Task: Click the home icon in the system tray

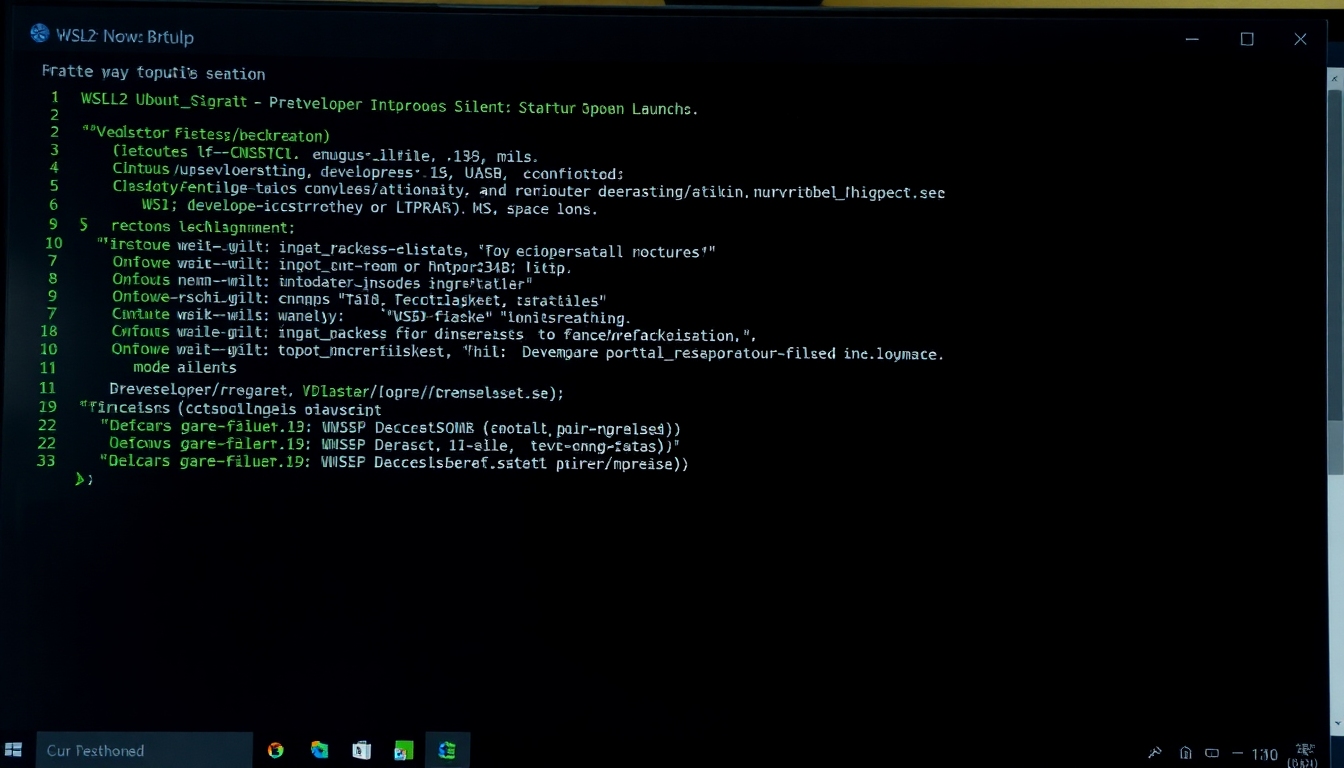Action: pos(1186,752)
